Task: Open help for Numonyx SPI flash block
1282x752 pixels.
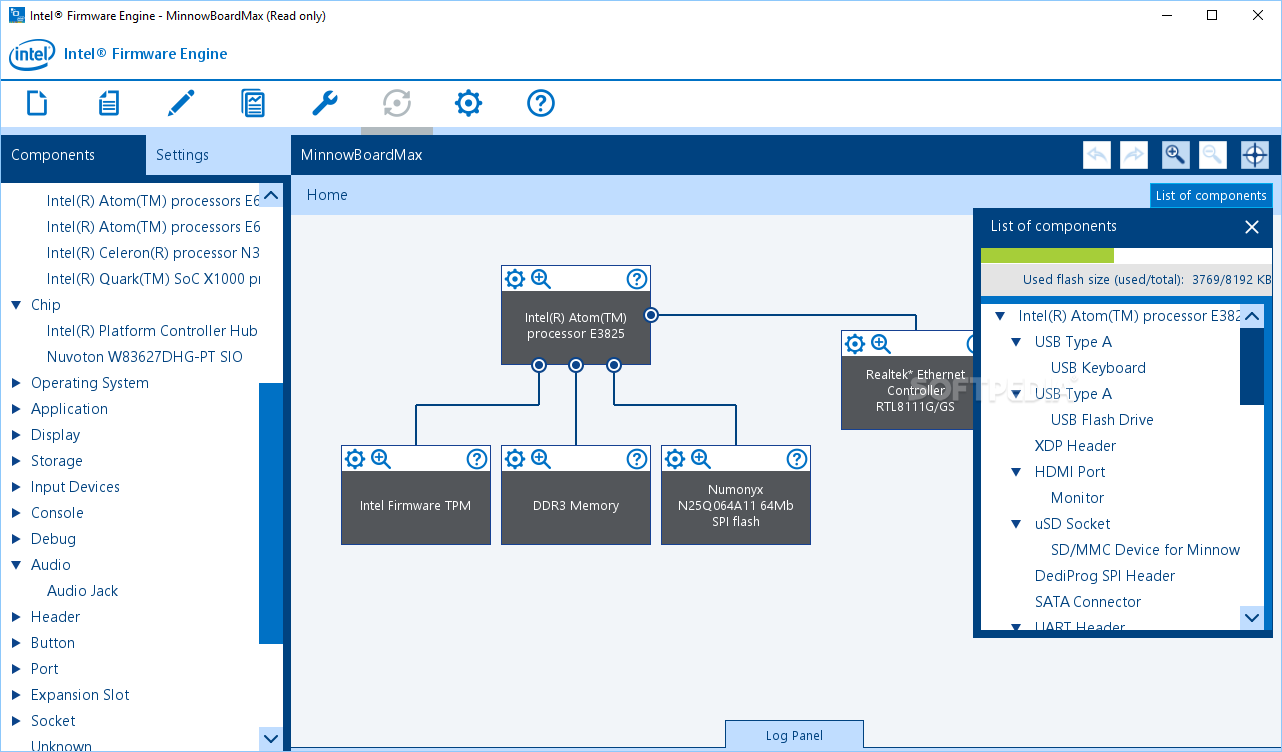Action: pyautogui.click(x=797, y=459)
